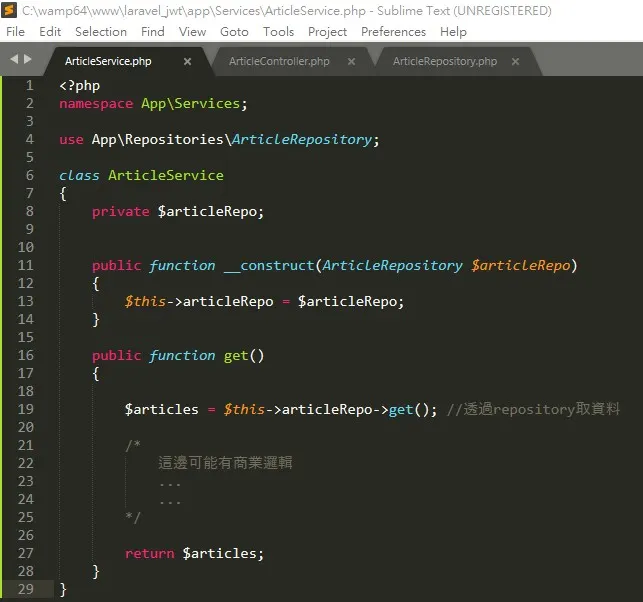Click '$articleRepo' constructor parameter

[521, 265]
